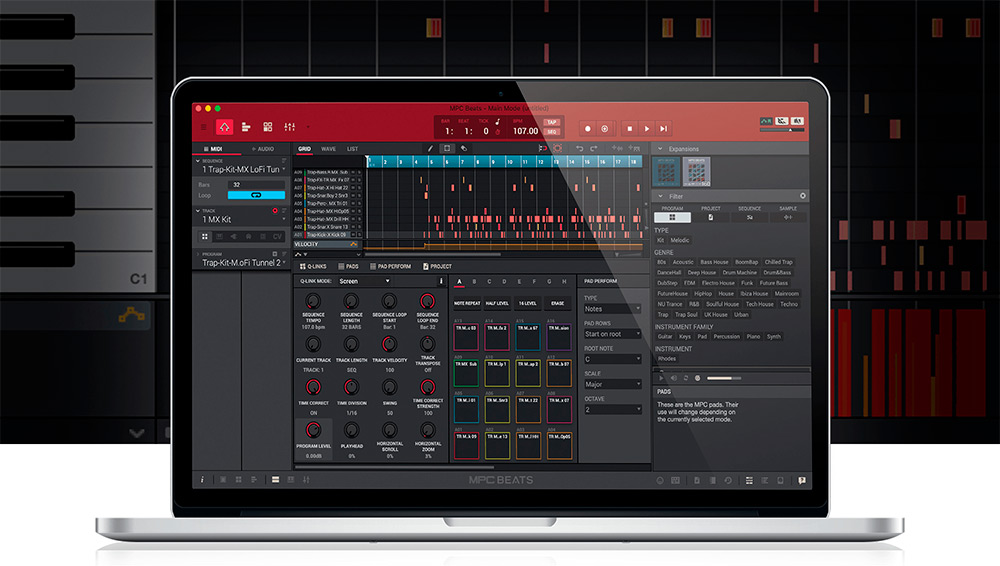Open the Main mode home icon
Screen dimensions: 1000x566
[x=224, y=128]
